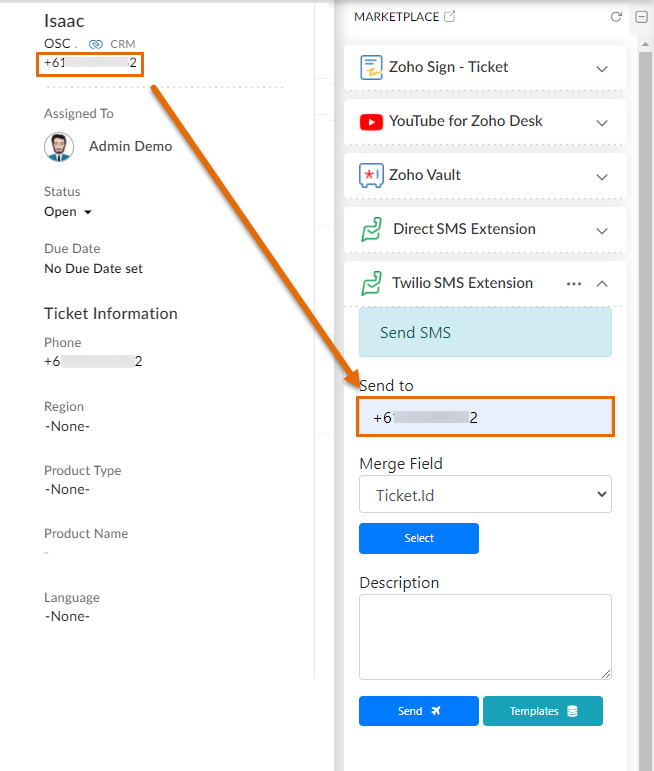This screenshot has height=771, width=654.
Task: Click the Send button
Action: (x=419, y=711)
